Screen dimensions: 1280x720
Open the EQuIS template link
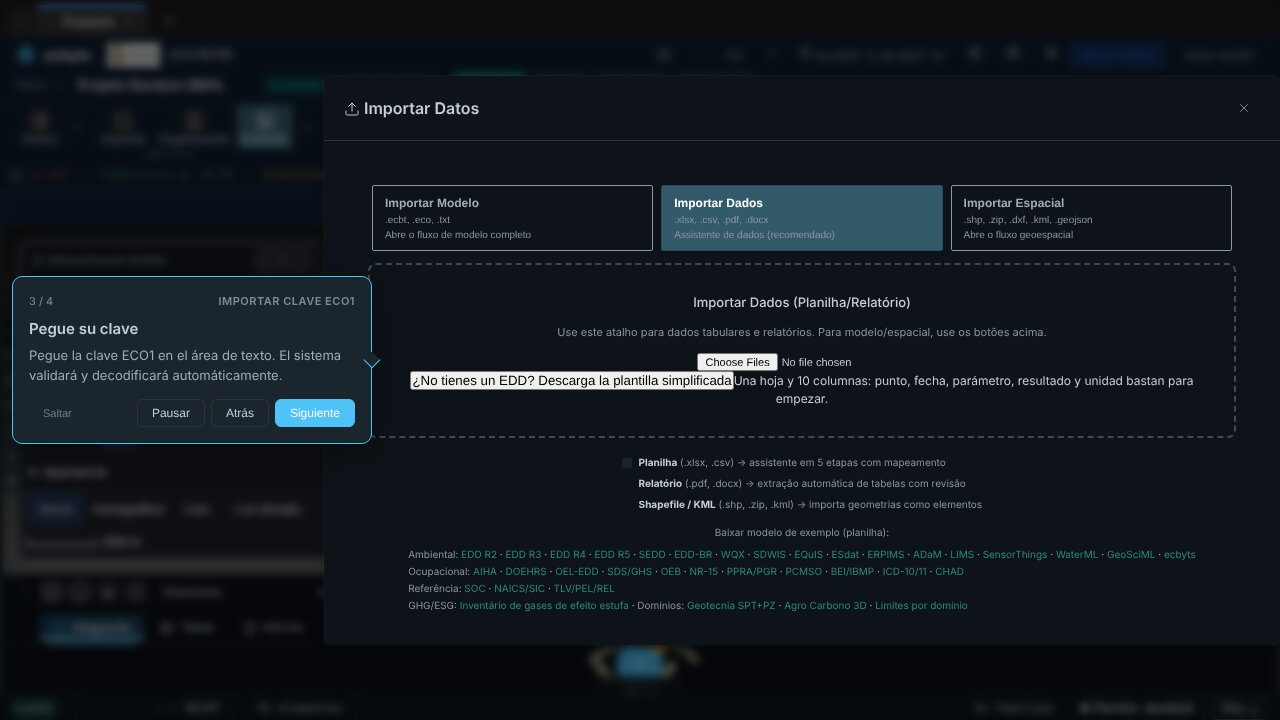(x=808, y=554)
